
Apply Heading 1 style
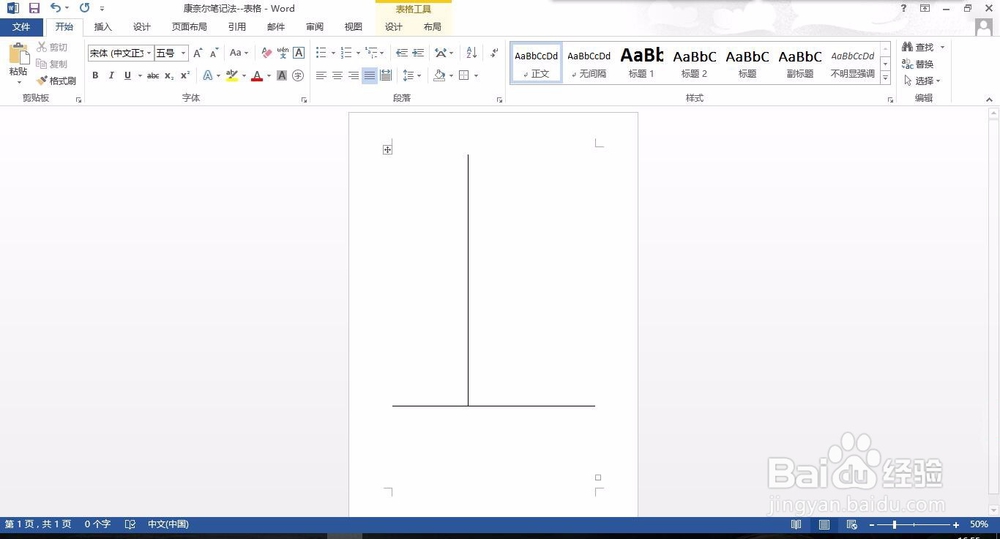[x=642, y=63]
